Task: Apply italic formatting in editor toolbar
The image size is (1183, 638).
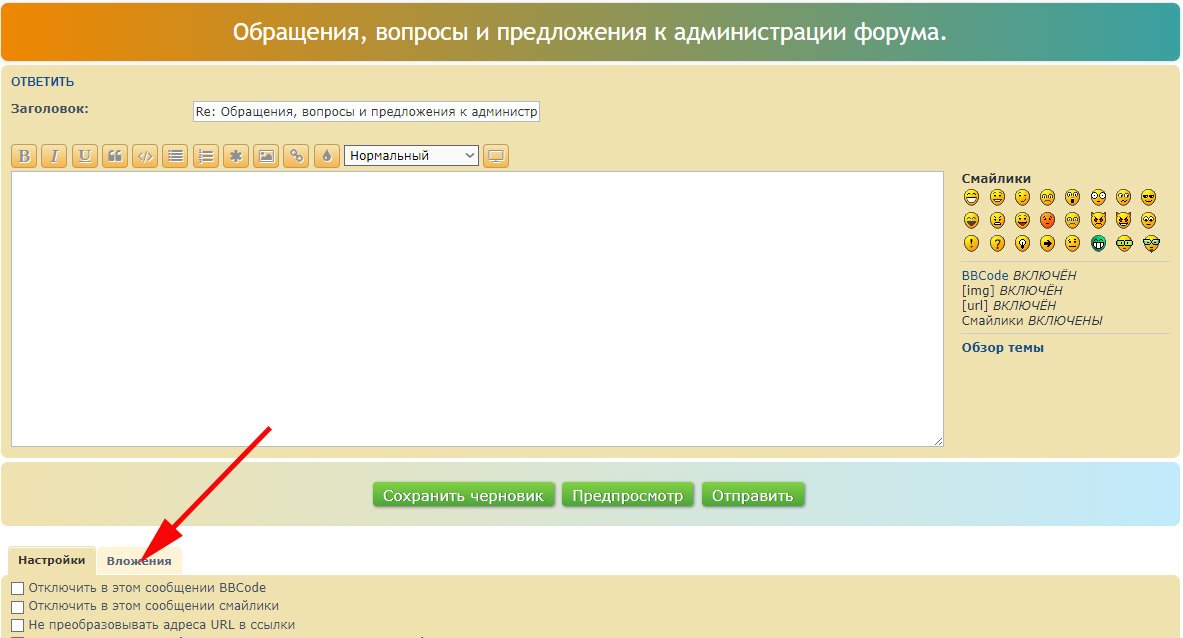Action: (x=55, y=156)
